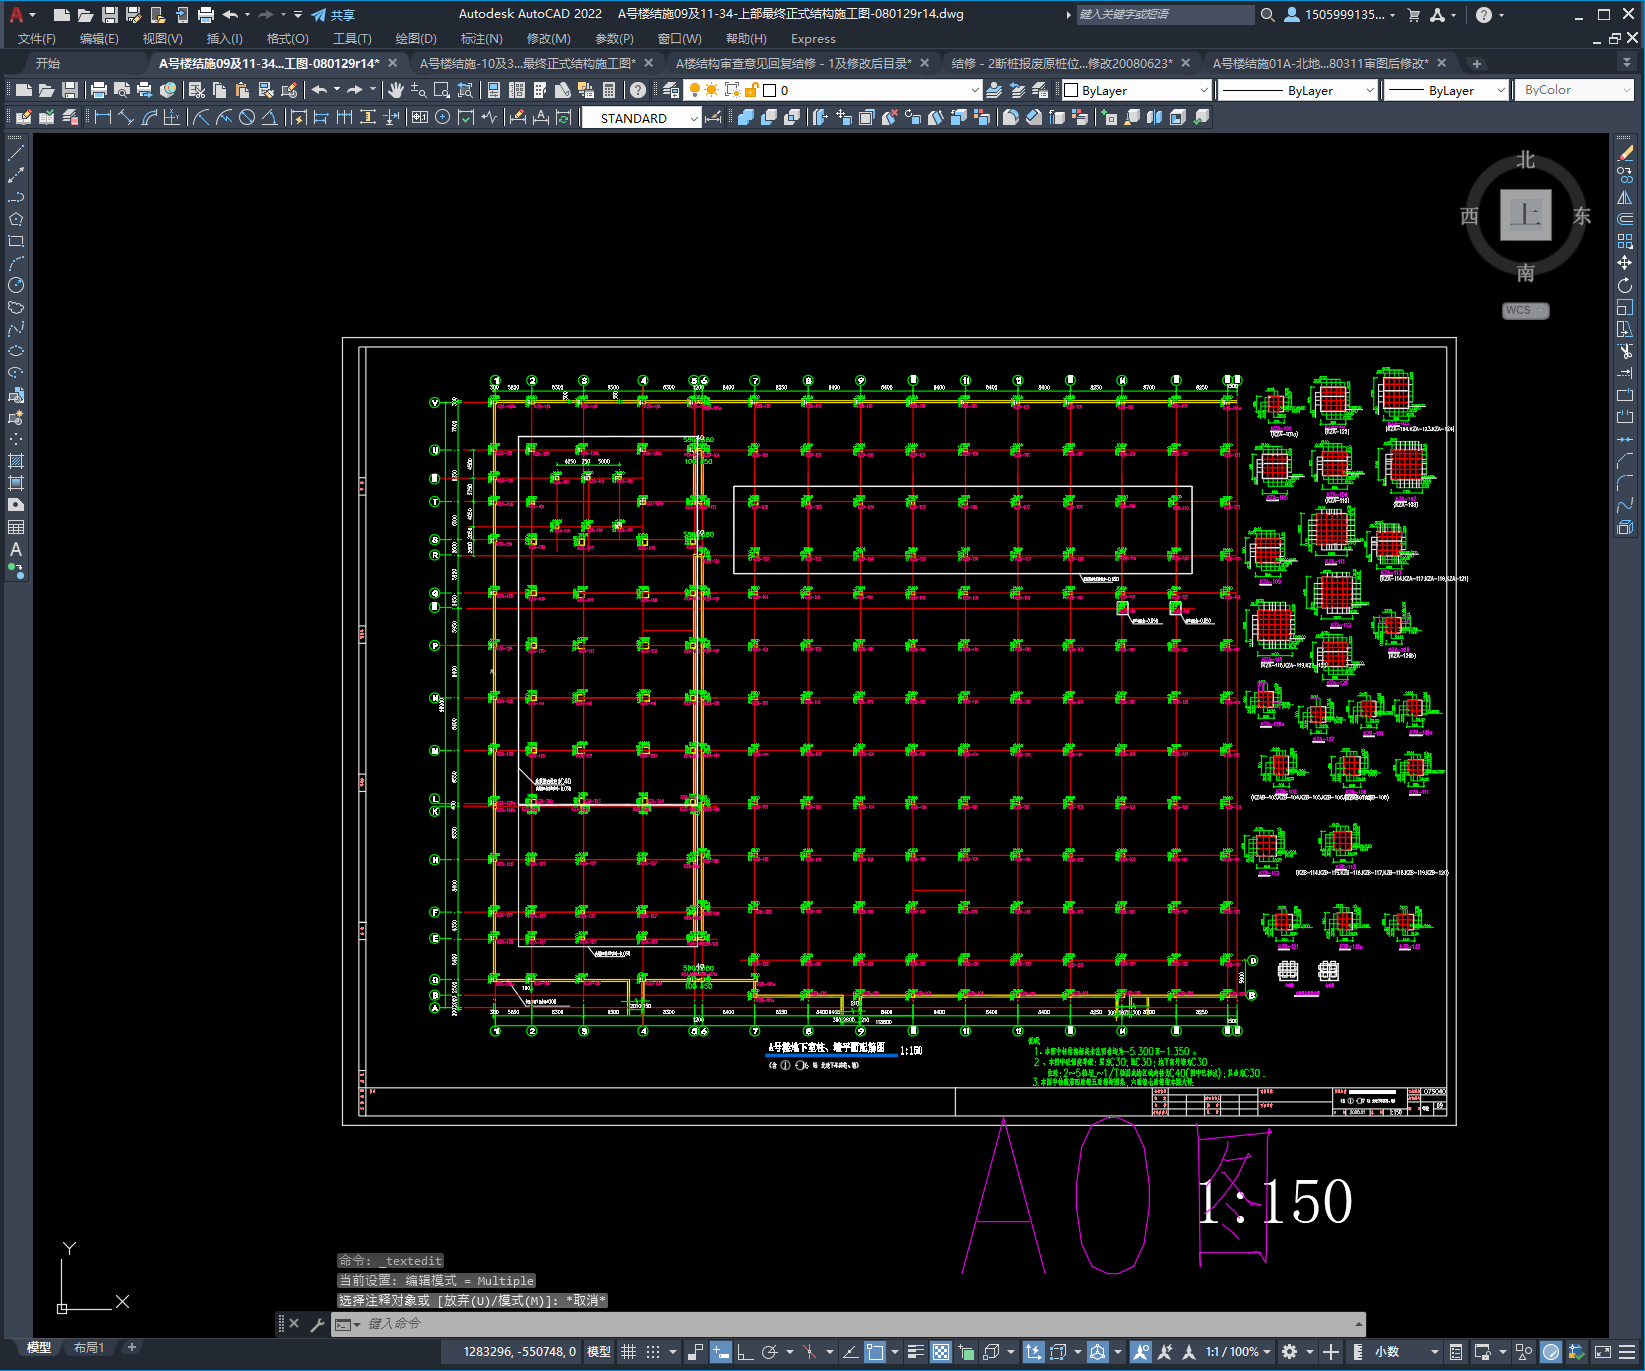Click the add layout plus button
Viewport: 1645px width, 1371px height.
coord(131,1348)
